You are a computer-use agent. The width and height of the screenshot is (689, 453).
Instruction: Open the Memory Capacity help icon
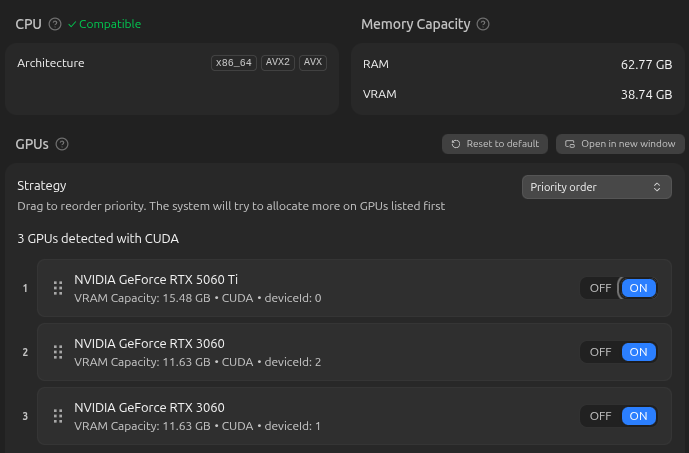483,24
